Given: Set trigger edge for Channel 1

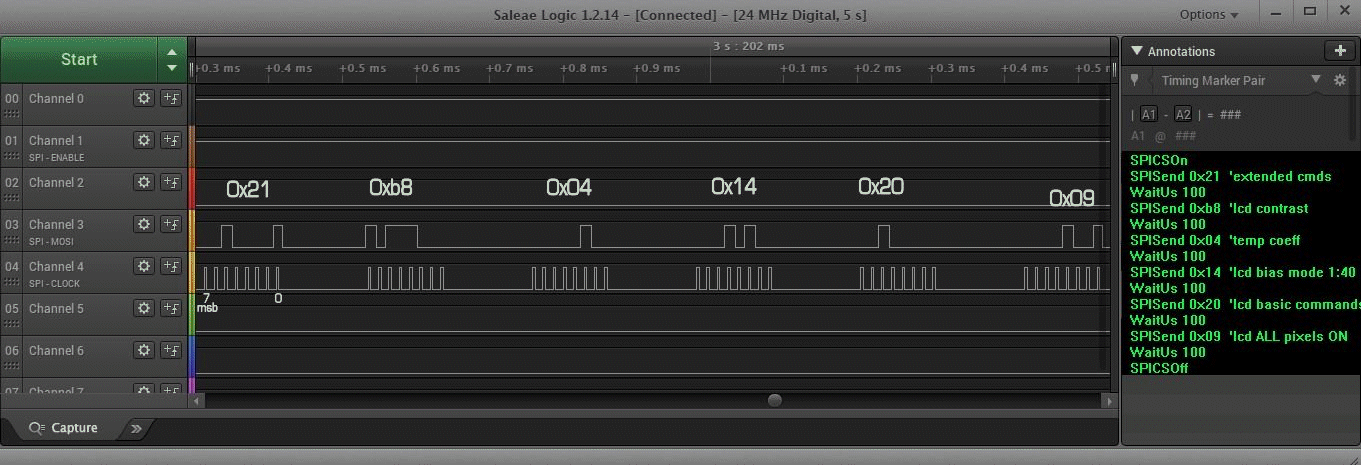Looking at the screenshot, I should tap(170, 140).
